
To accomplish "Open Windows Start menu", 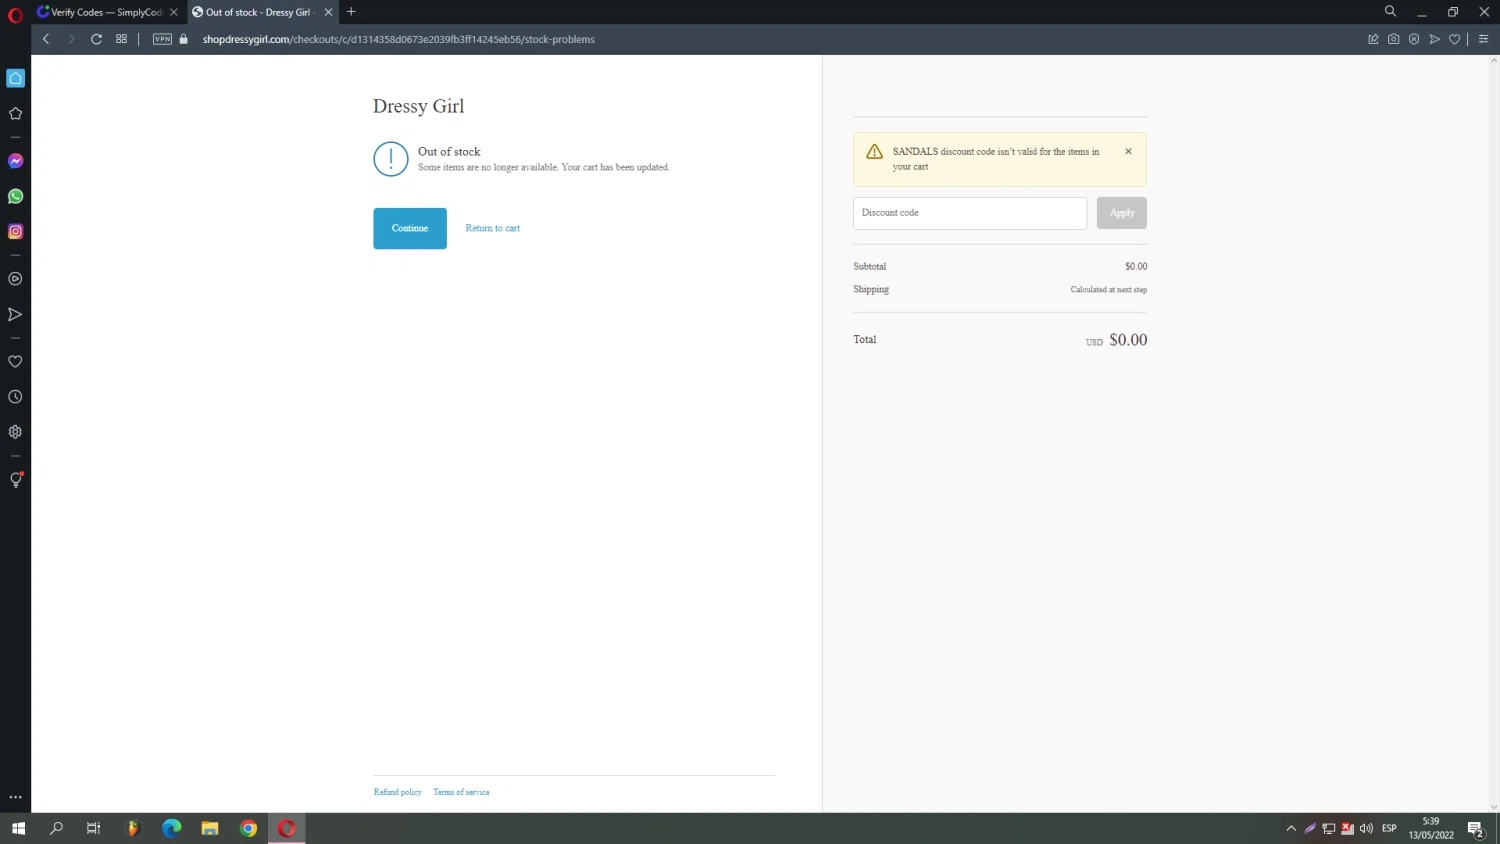I will 18,828.
